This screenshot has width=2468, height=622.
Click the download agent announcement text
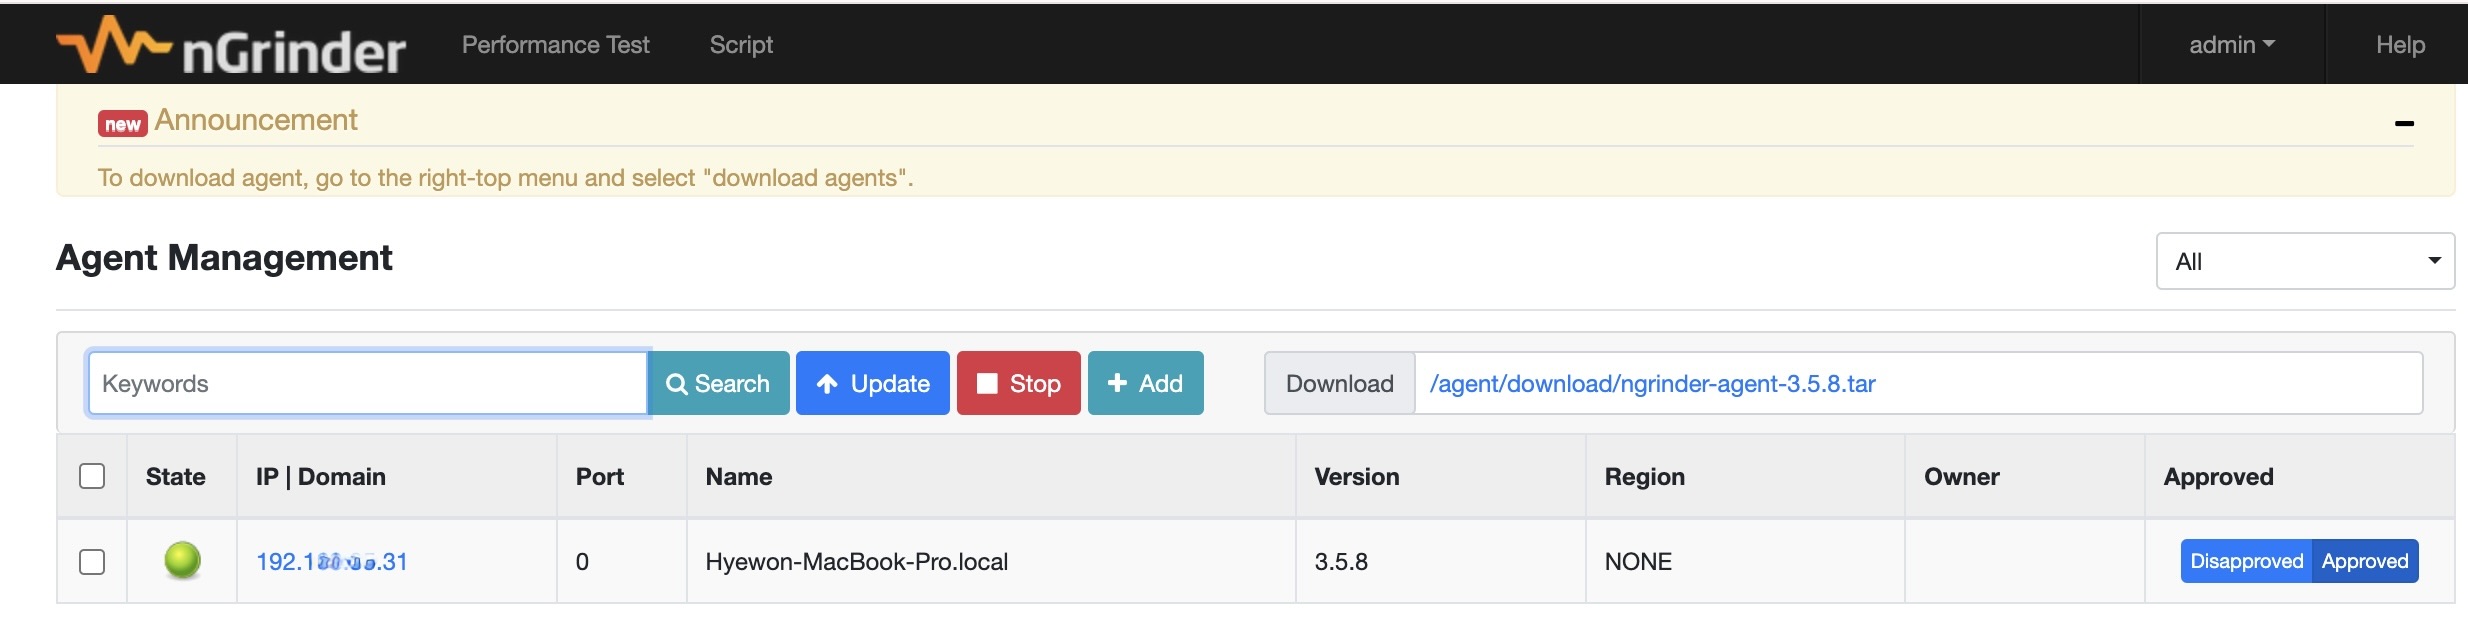(x=505, y=178)
